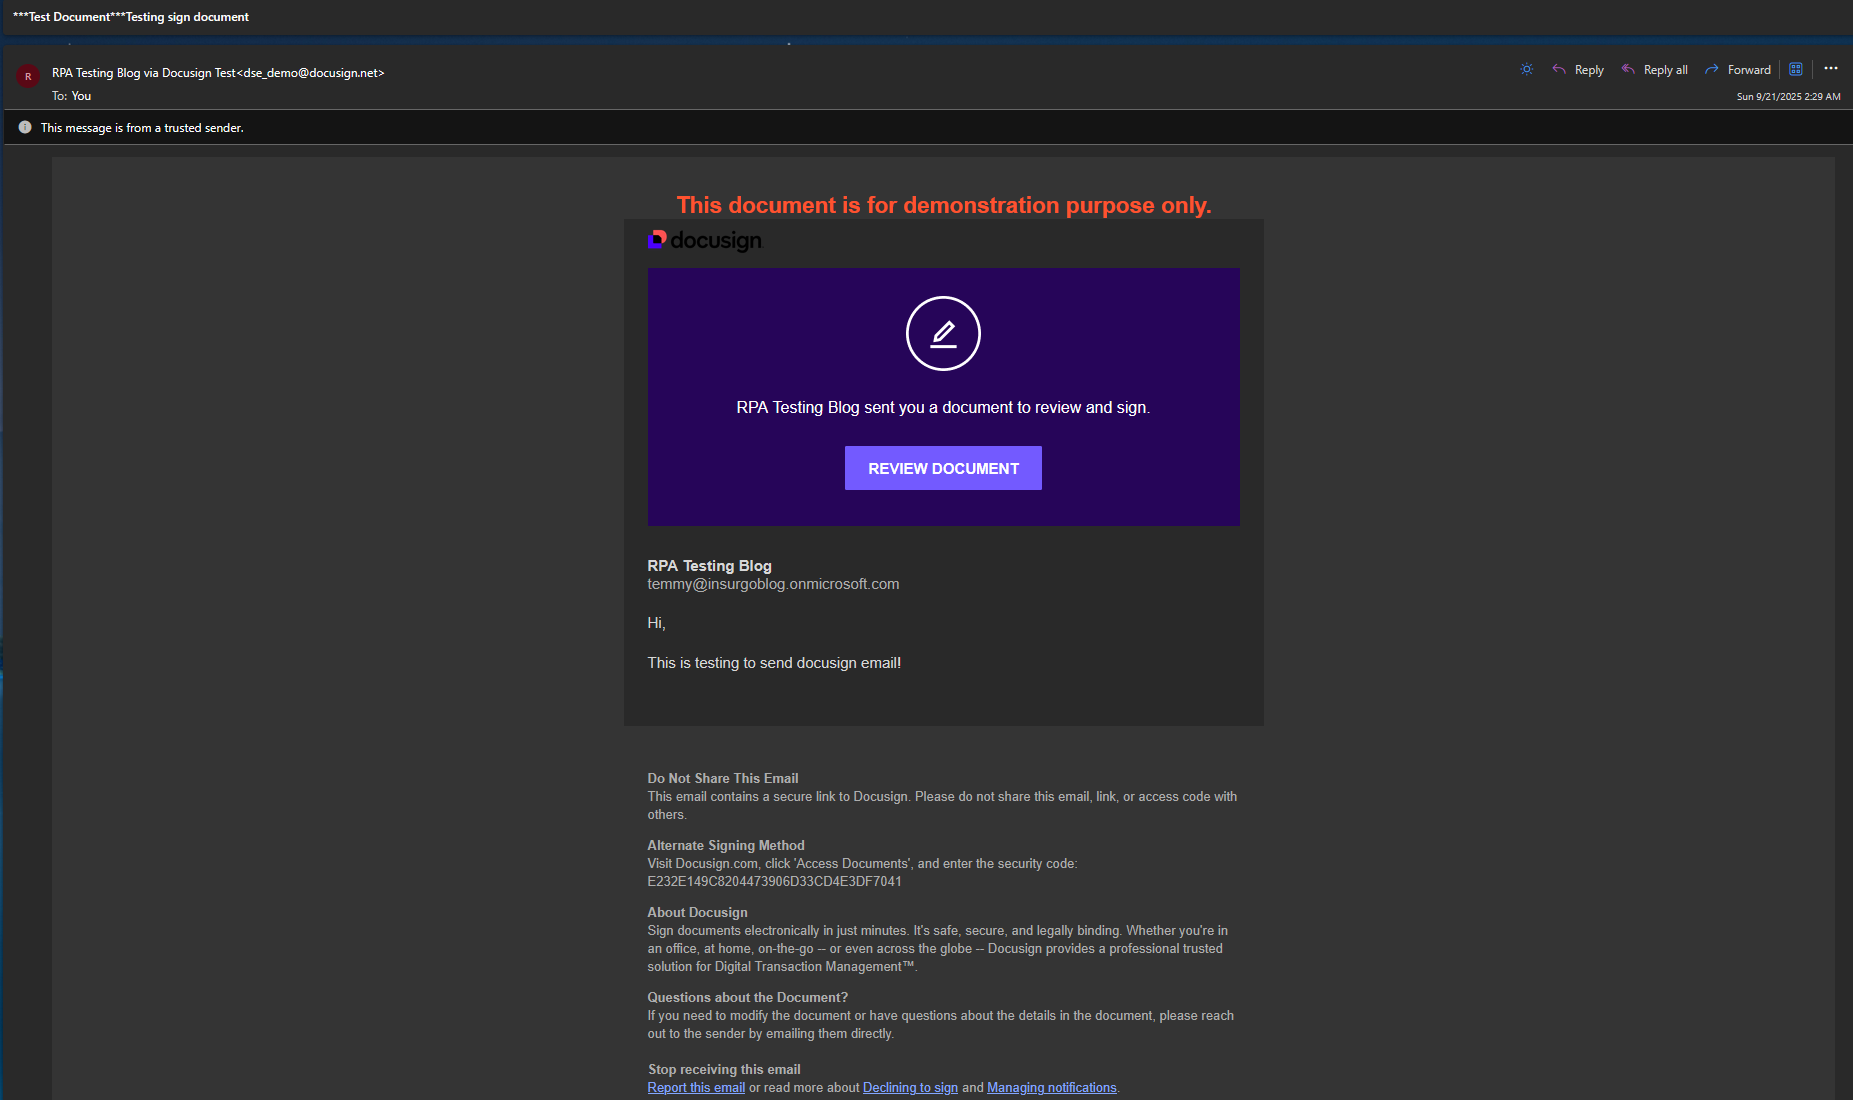Click the trusted sender info icon
1853x1100 pixels.
[25, 127]
